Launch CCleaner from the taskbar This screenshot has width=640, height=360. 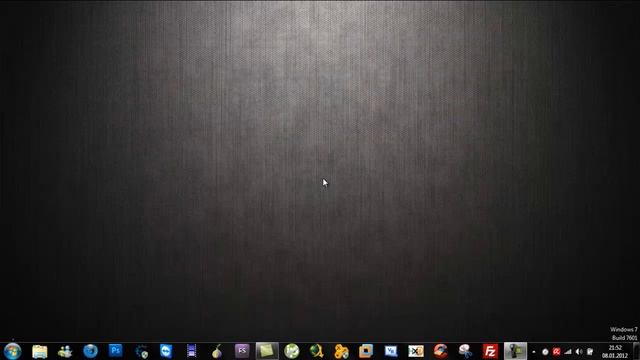tap(441, 351)
